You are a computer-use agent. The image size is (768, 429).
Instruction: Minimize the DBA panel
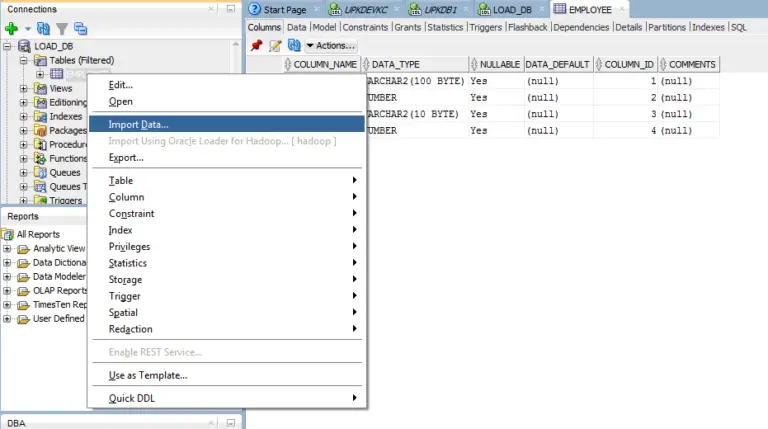[x=231, y=423]
